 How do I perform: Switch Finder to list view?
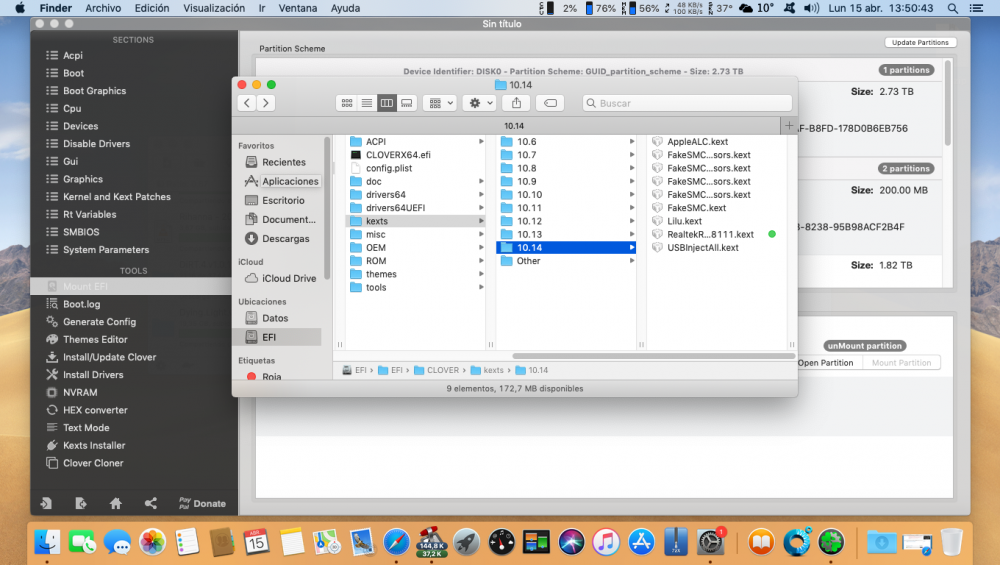[x=367, y=103]
